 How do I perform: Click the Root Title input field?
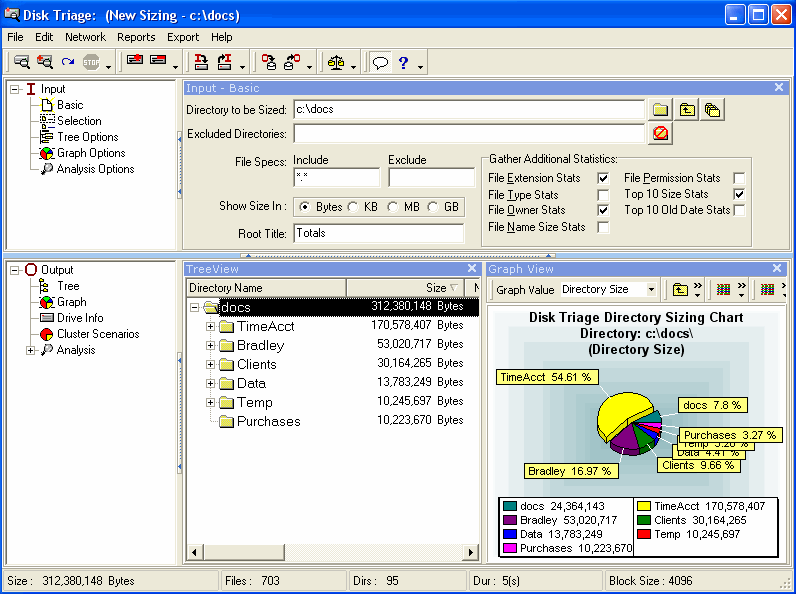click(379, 233)
